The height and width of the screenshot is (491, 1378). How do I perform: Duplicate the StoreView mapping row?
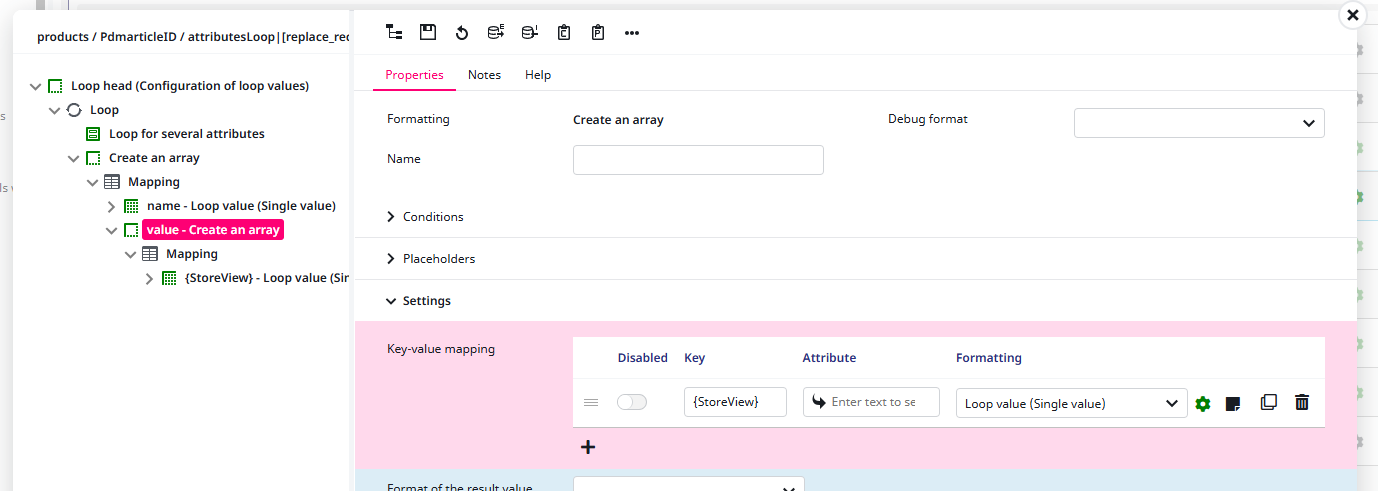(x=1269, y=403)
